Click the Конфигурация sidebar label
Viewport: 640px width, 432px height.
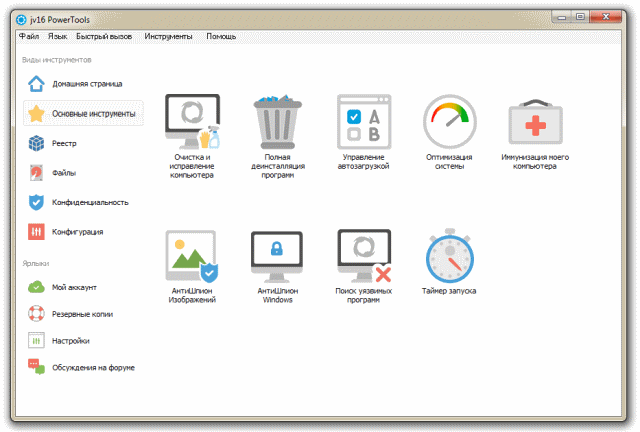[x=78, y=232]
